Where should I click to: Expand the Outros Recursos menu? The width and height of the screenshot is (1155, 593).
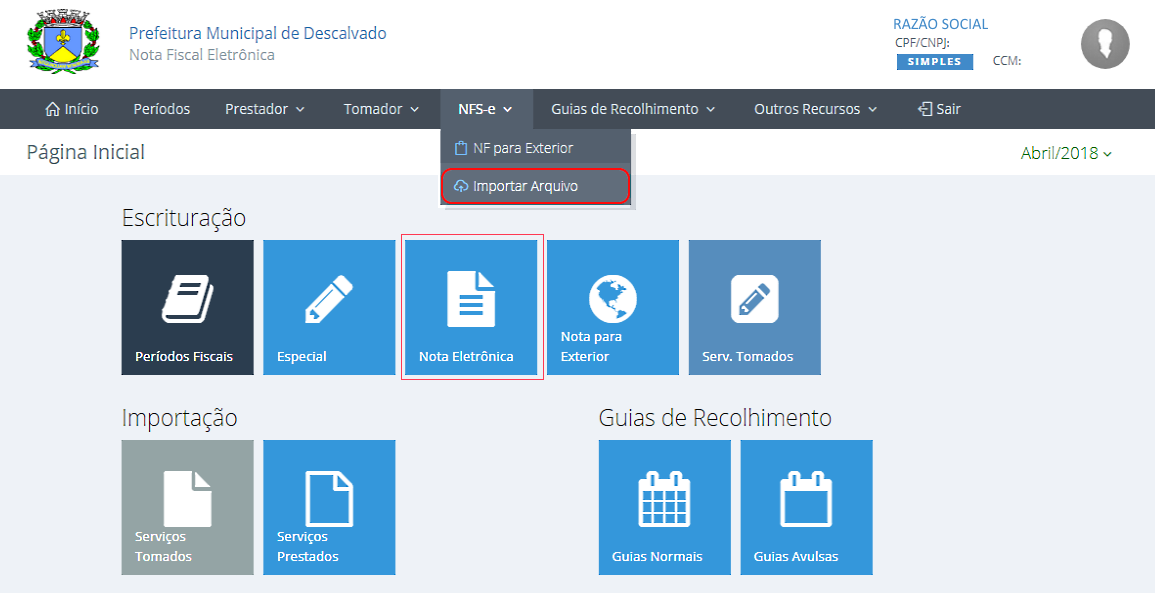pyautogui.click(x=815, y=109)
